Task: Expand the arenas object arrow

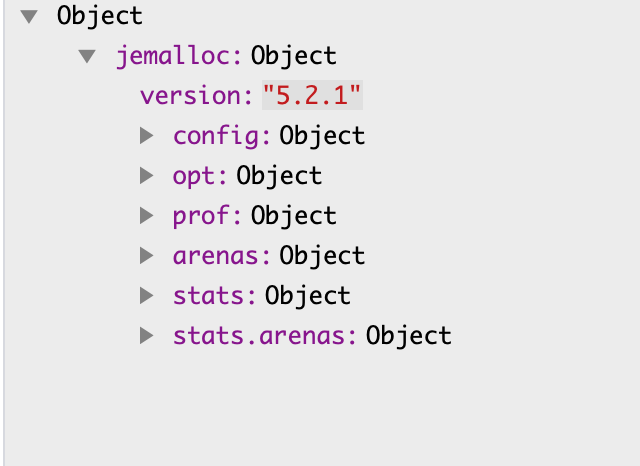Action: (x=147, y=256)
